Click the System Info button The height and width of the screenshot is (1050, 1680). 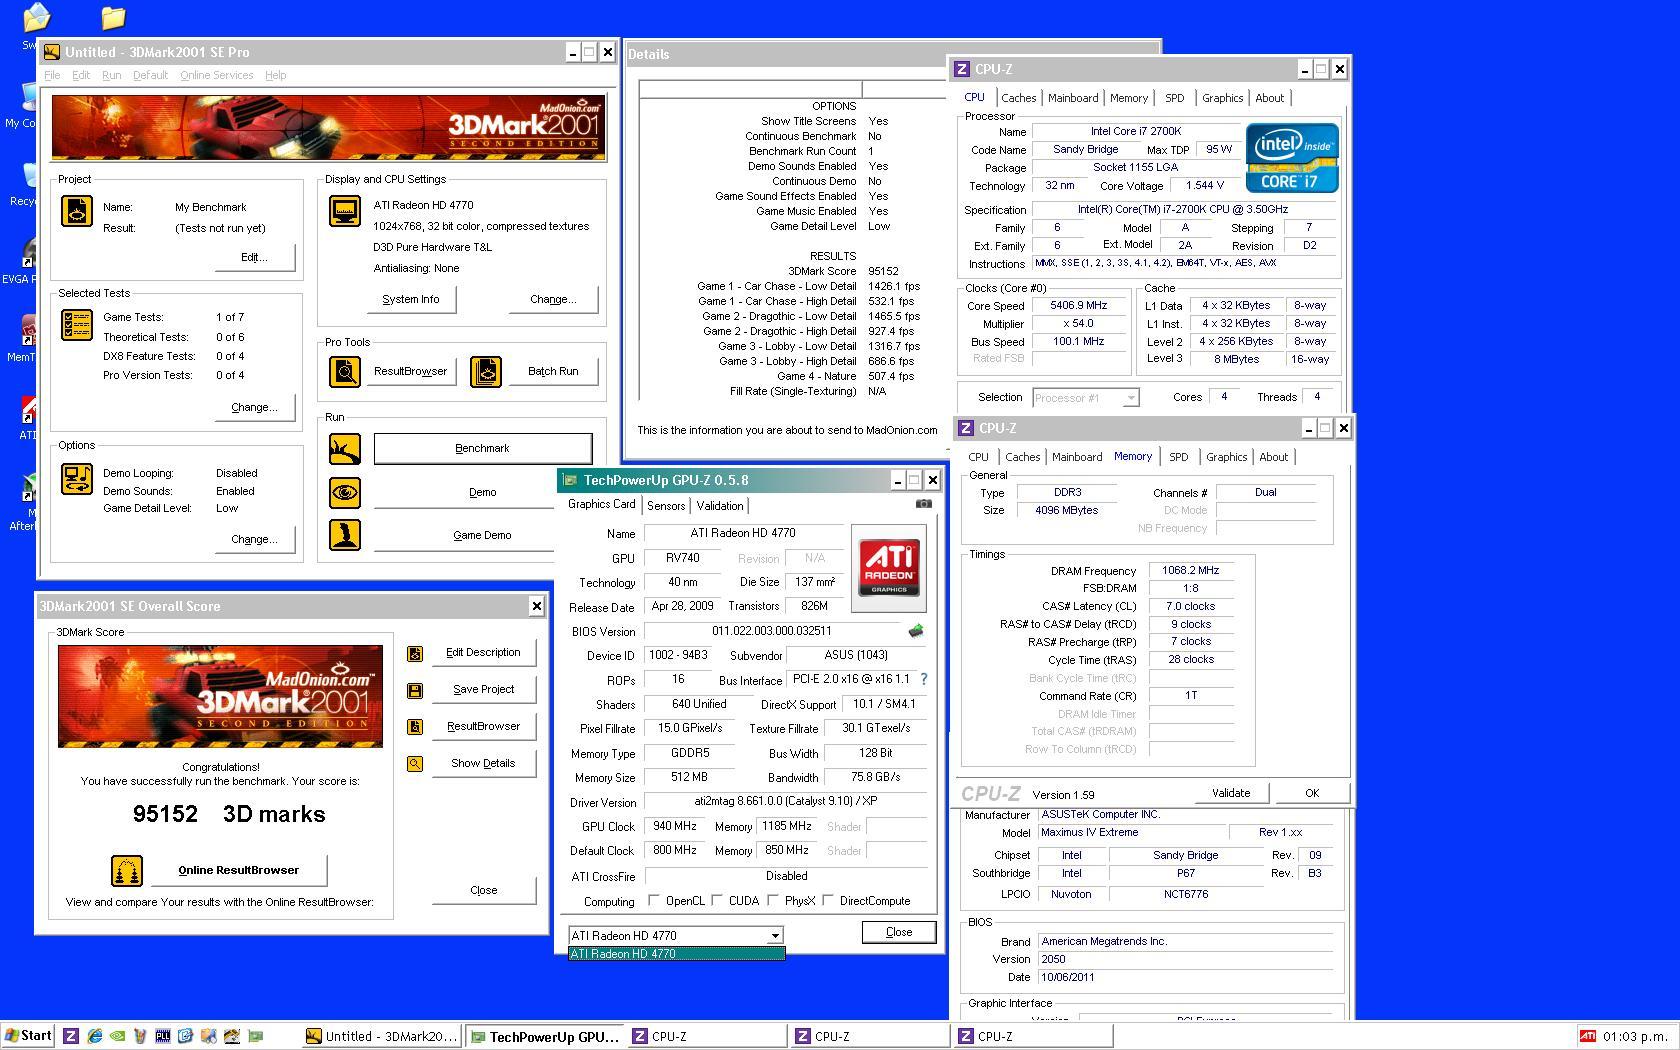pyautogui.click(x=411, y=299)
